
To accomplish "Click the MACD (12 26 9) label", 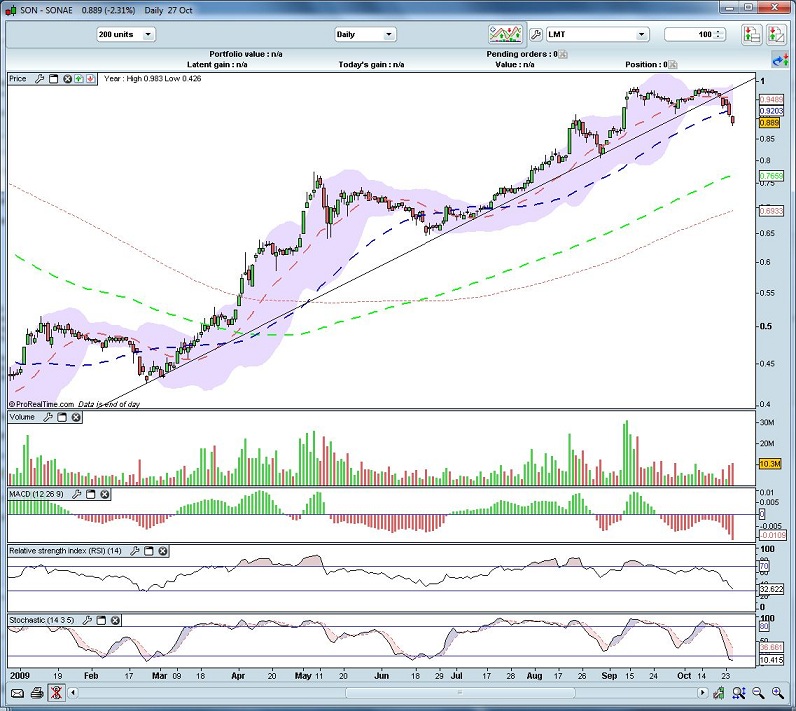I will coord(37,494).
